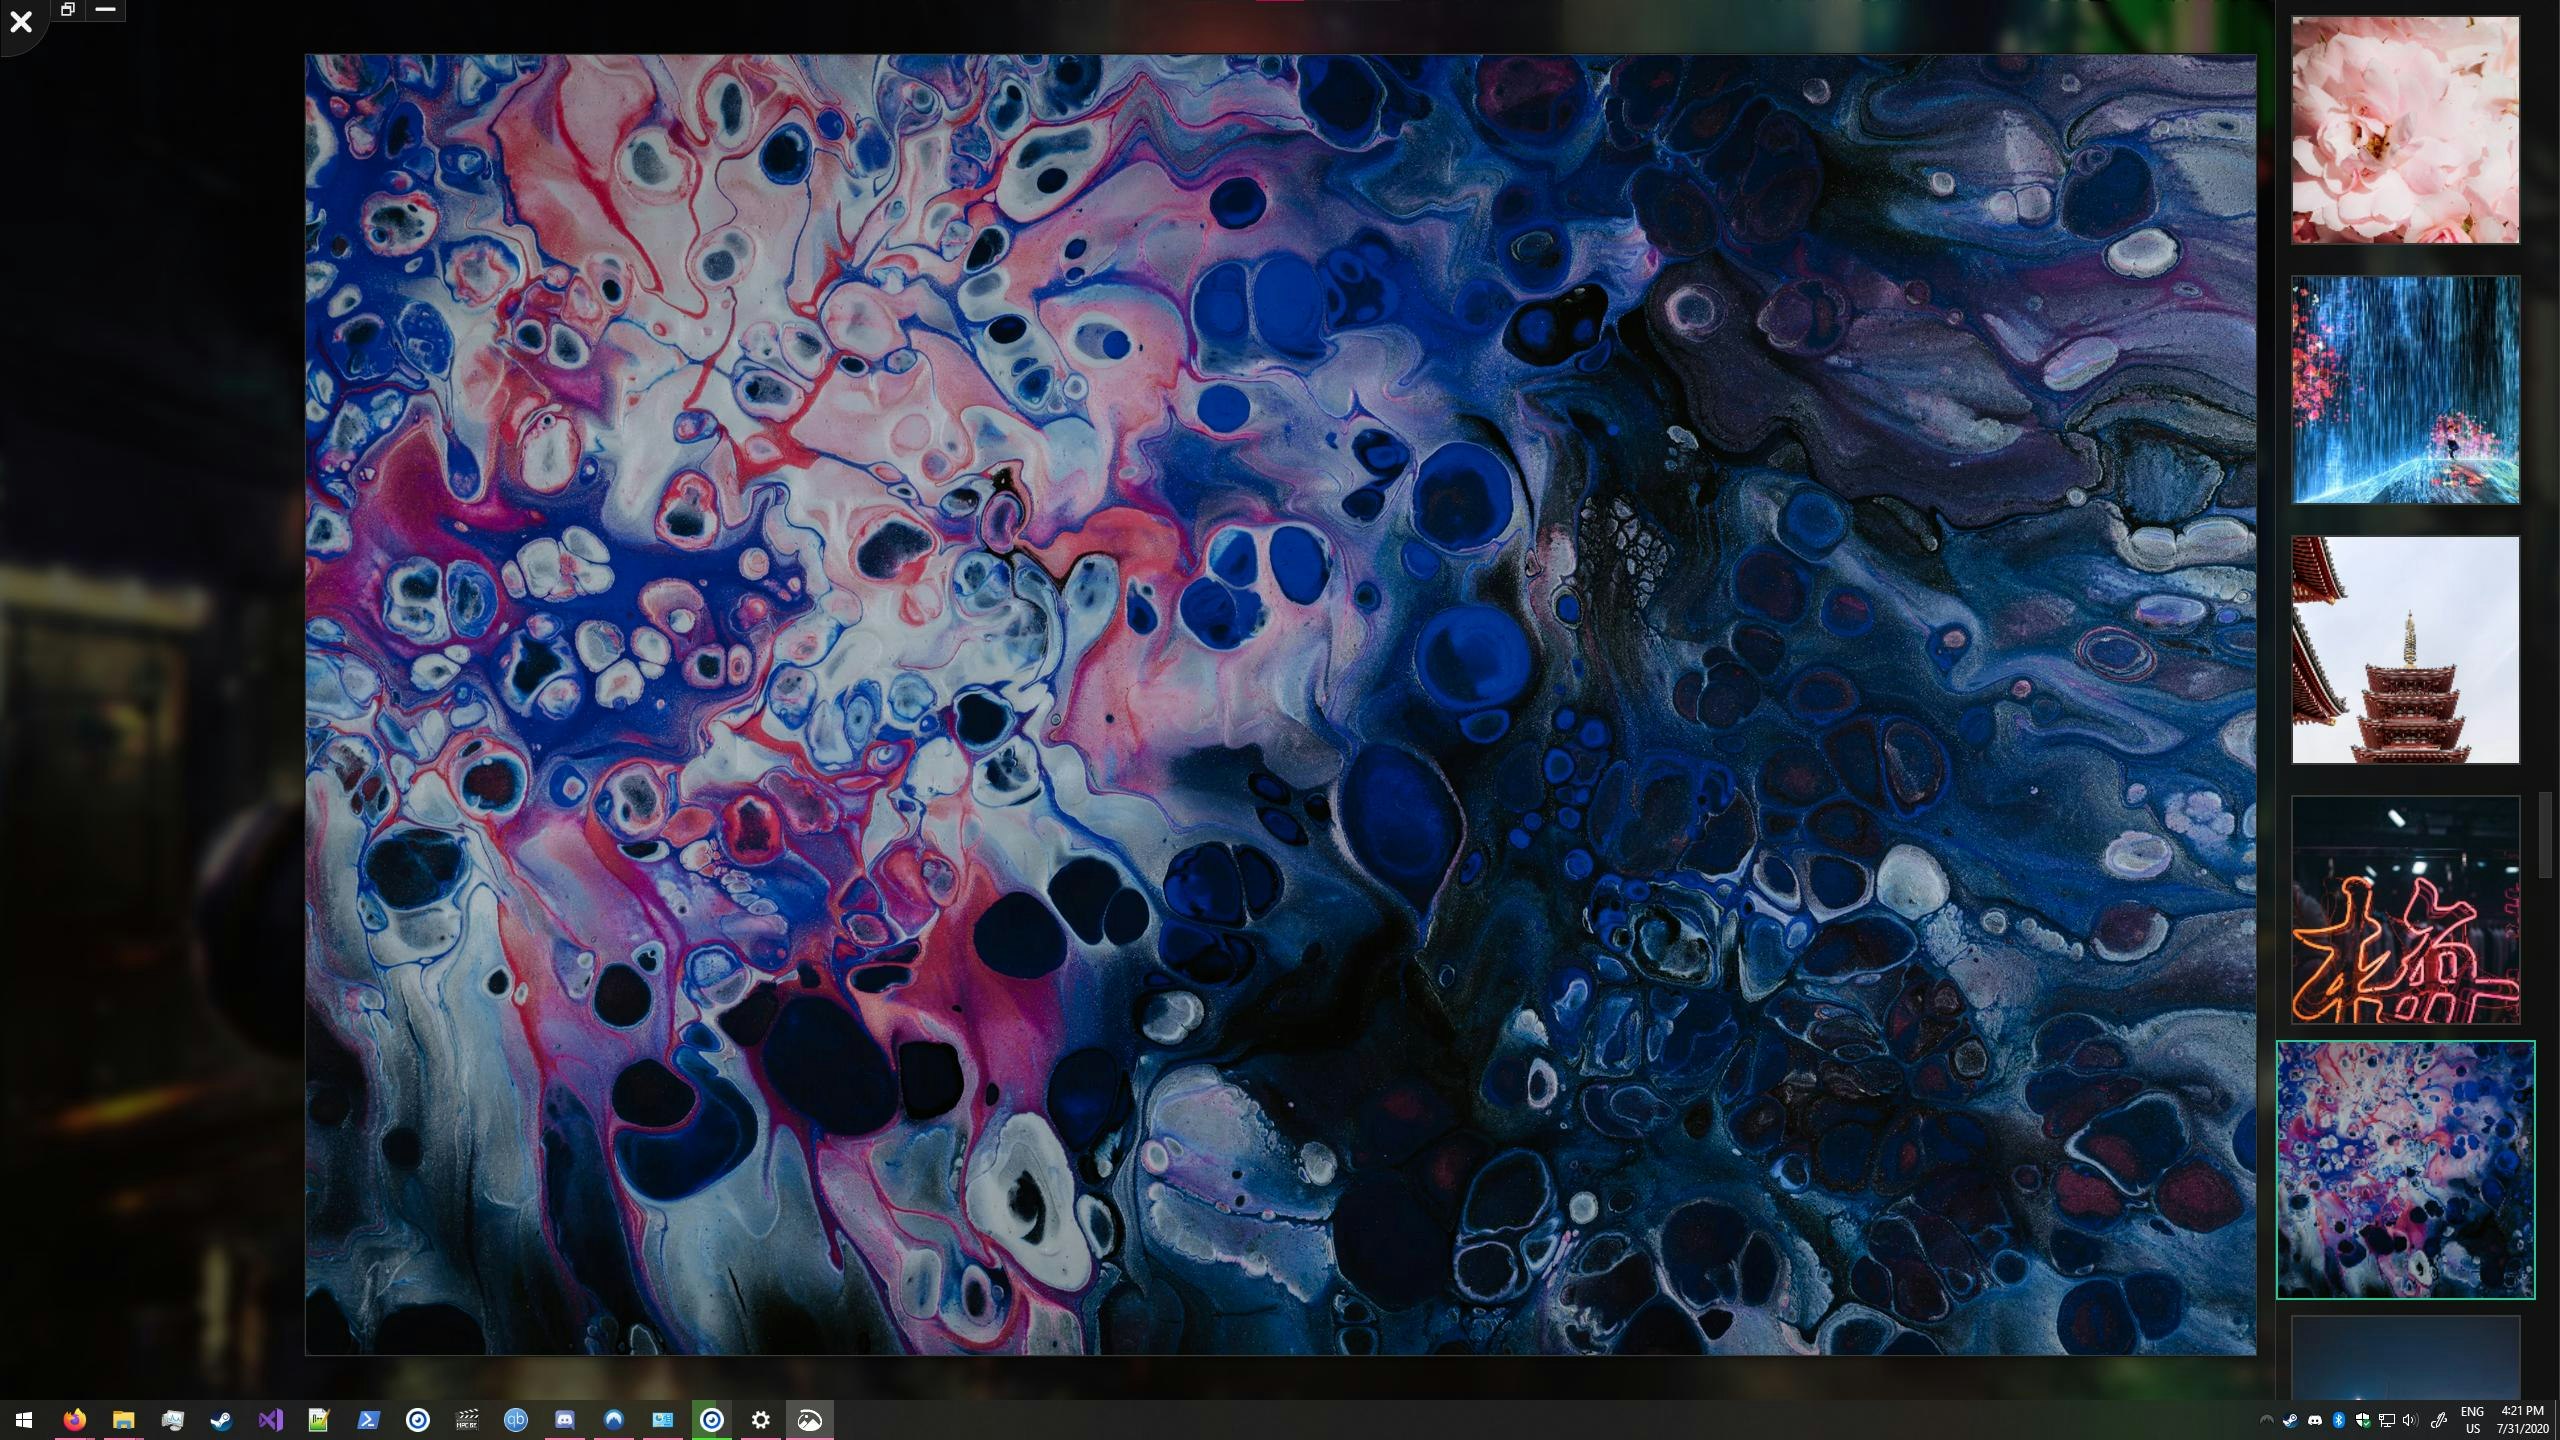
Task: Switch to Discord on the taskbar
Action: pos(564,1420)
